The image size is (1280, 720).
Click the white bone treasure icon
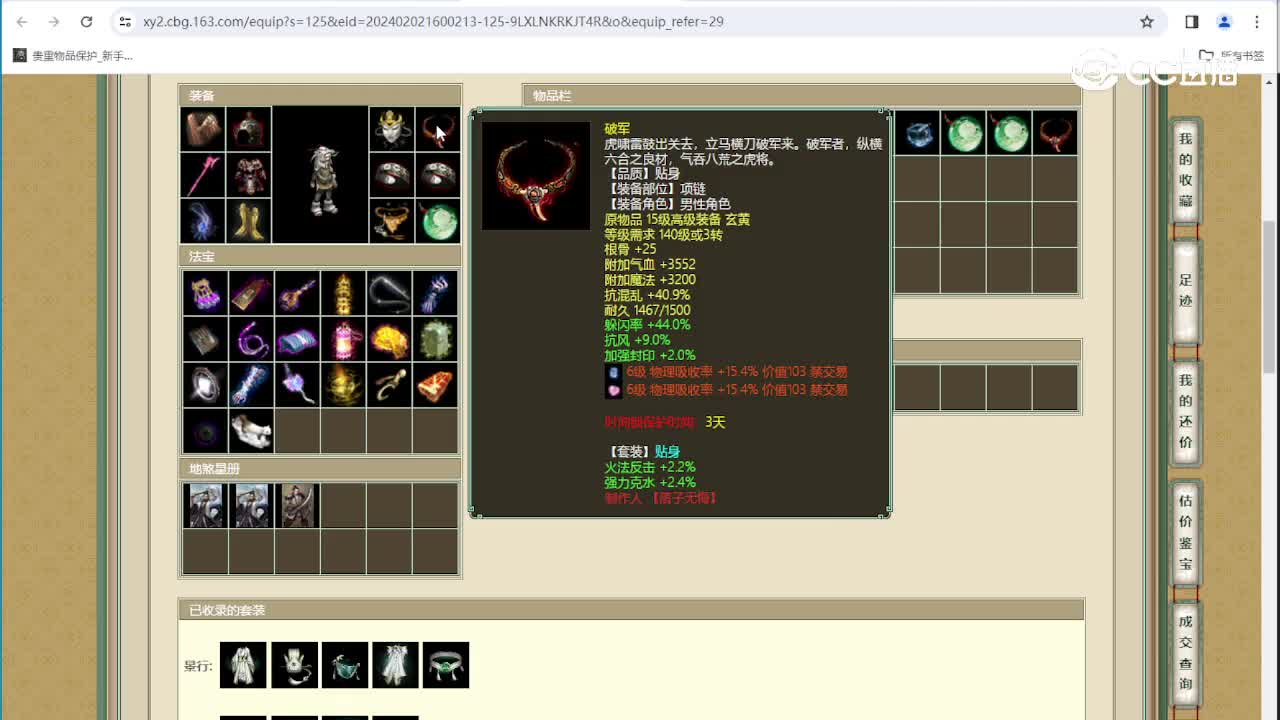tap(251, 431)
